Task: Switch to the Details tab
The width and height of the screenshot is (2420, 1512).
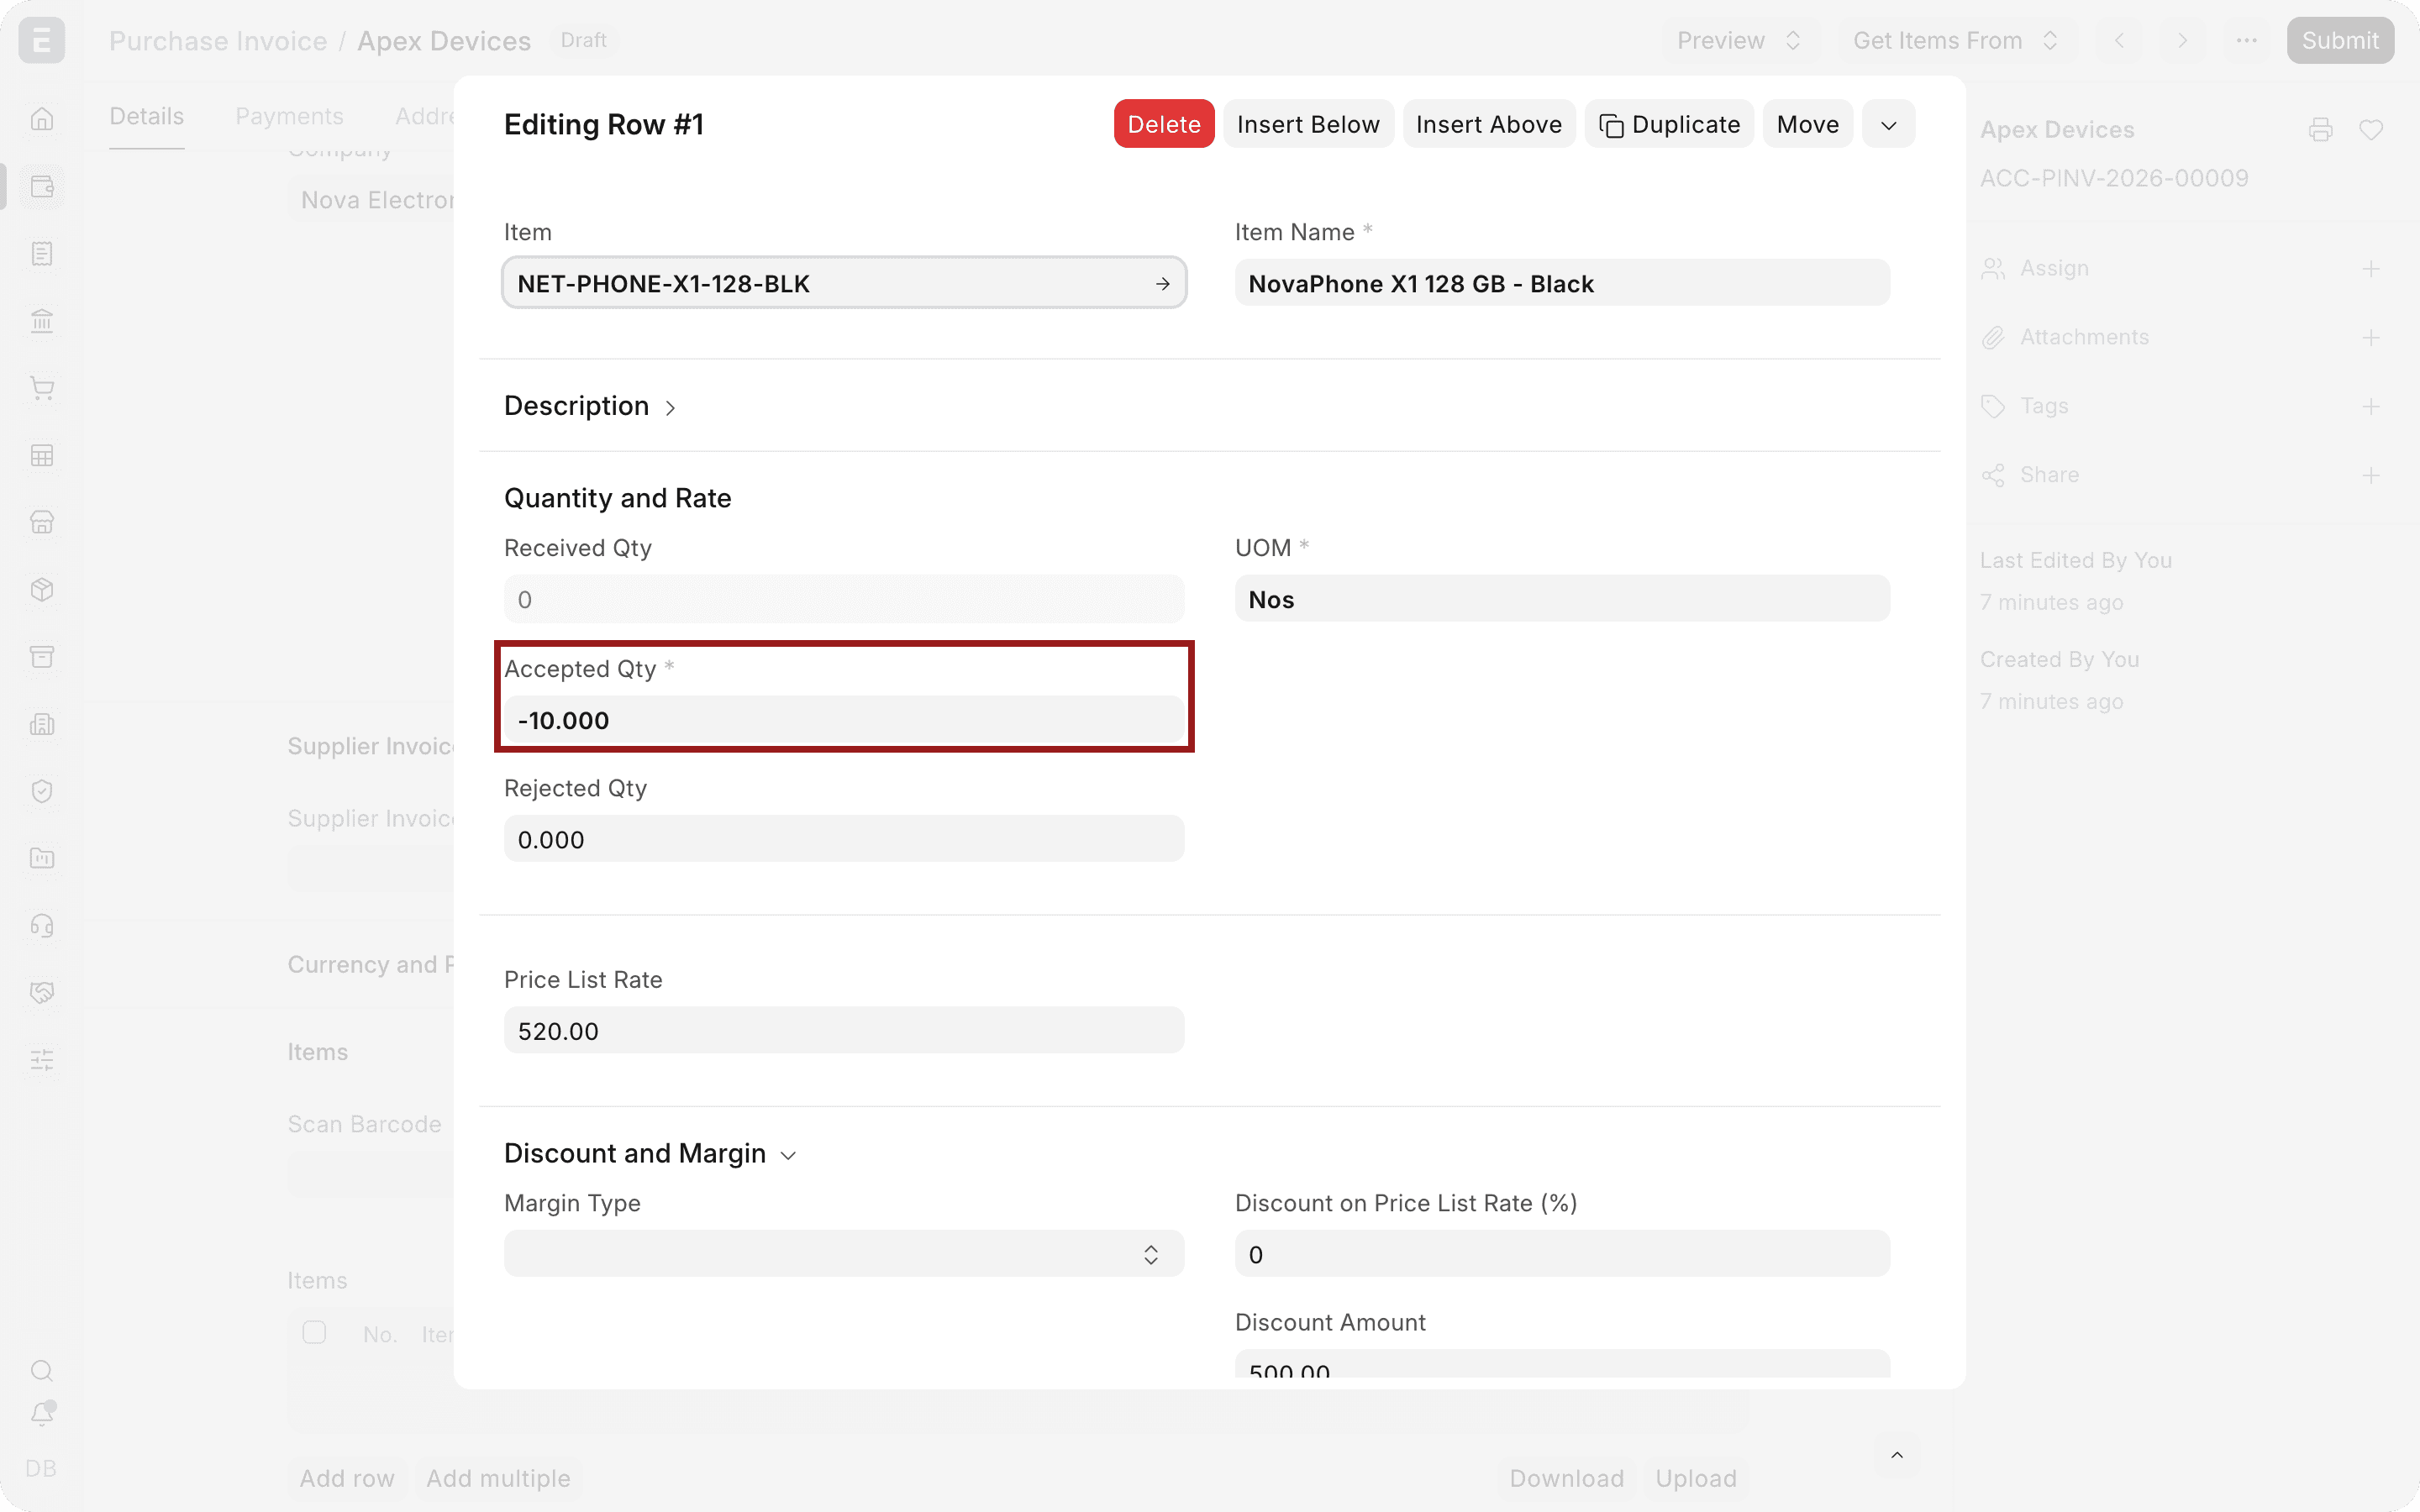Action: pos(146,117)
